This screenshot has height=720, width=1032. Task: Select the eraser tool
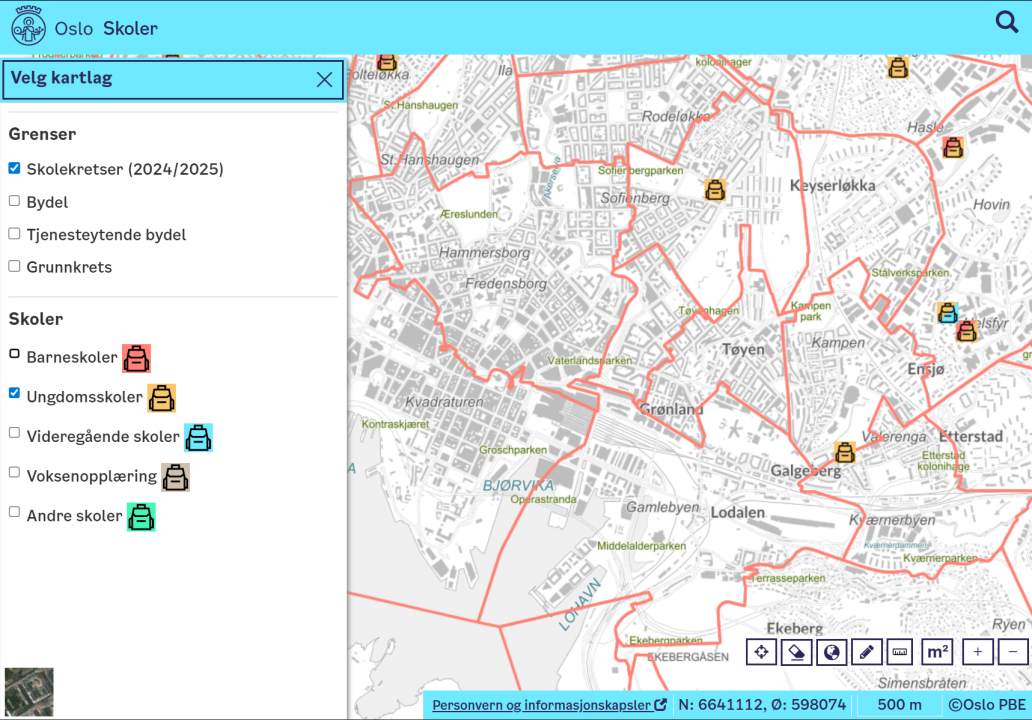click(x=796, y=652)
